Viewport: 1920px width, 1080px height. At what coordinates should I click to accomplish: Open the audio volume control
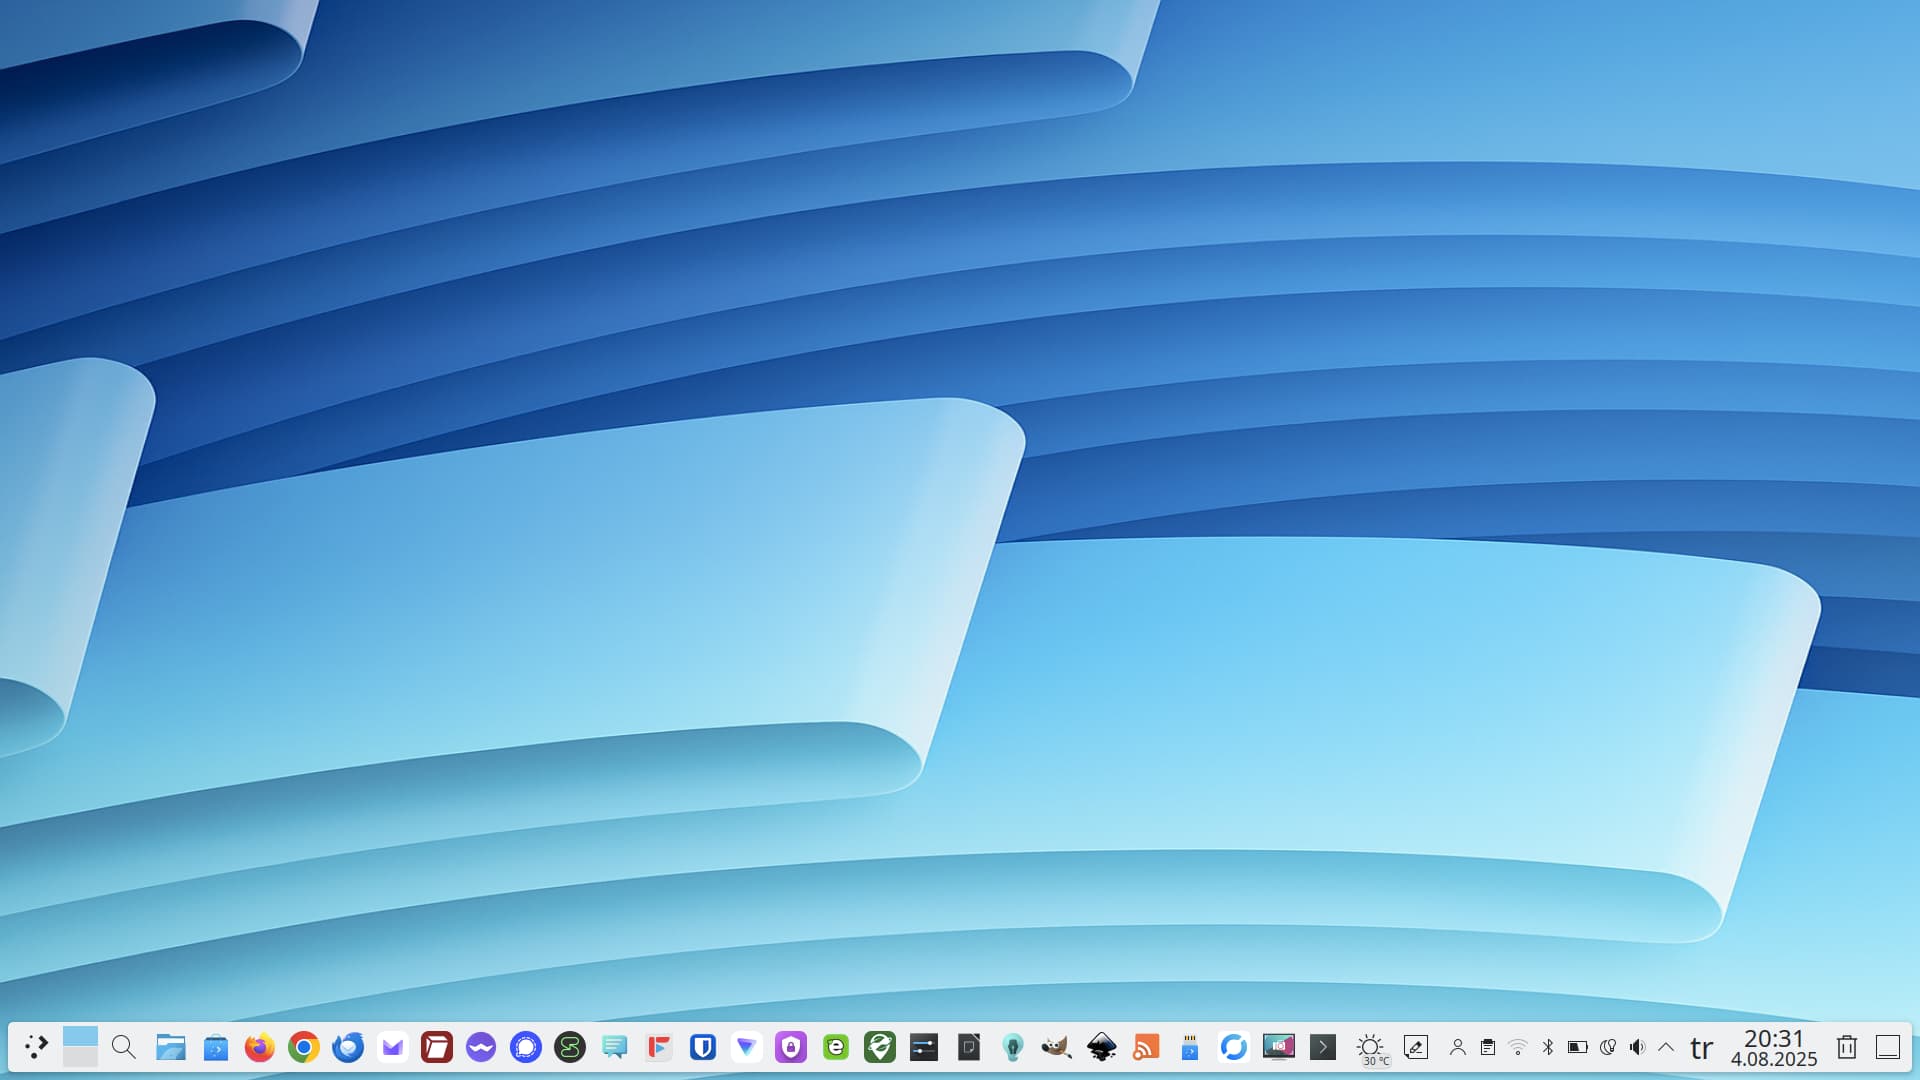[x=1637, y=1047]
